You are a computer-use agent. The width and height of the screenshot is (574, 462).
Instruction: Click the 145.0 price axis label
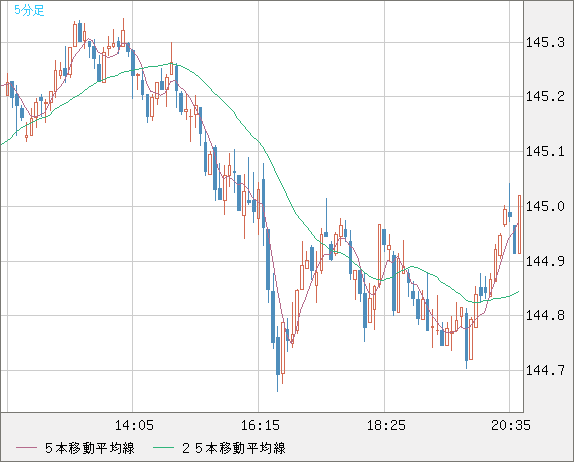coord(545,206)
